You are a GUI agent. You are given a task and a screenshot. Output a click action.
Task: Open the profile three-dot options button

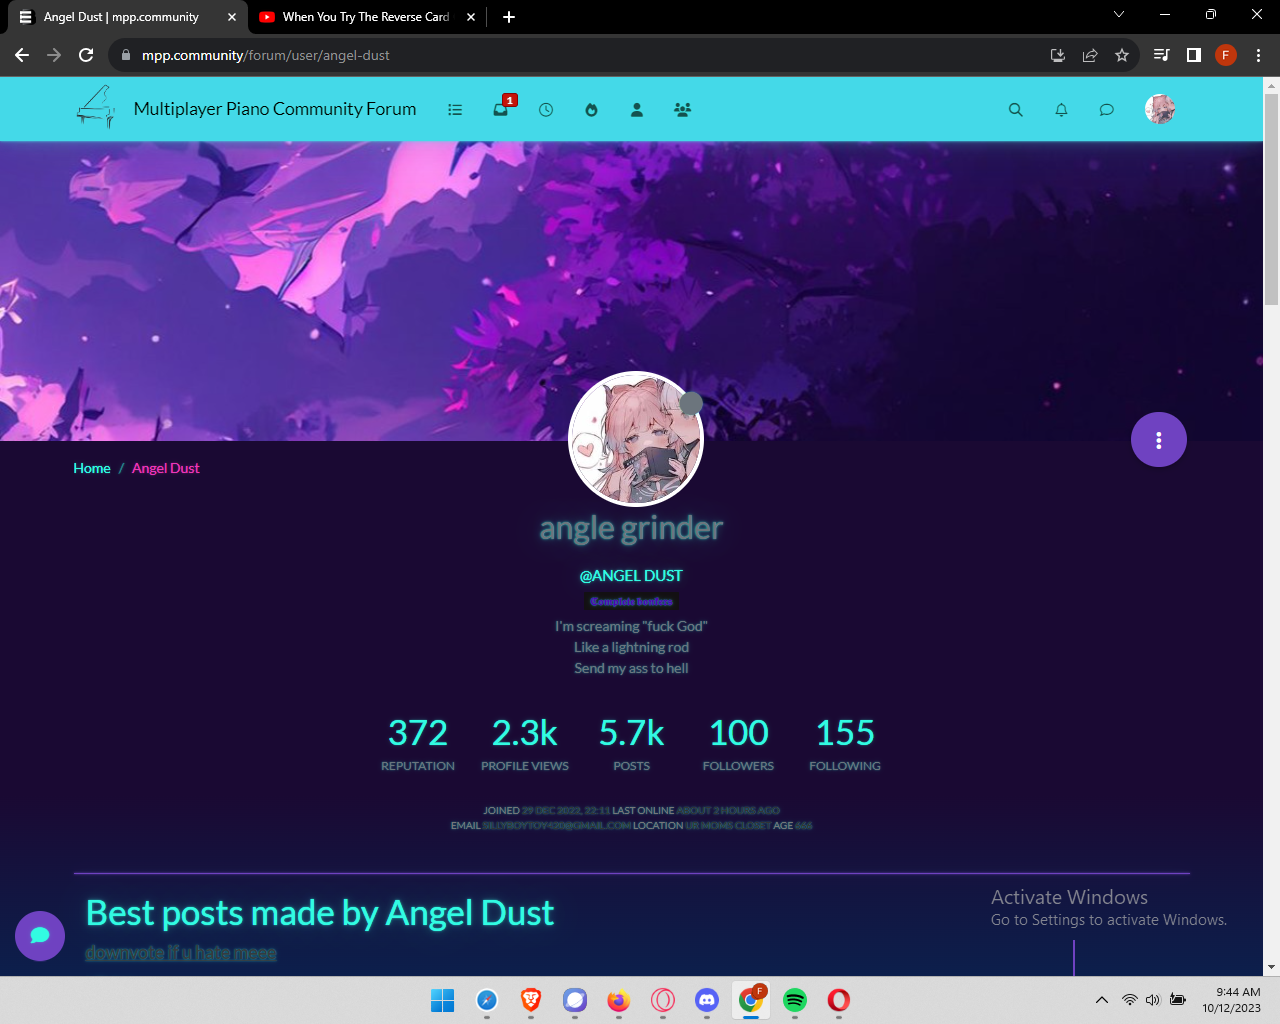[1159, 440]
